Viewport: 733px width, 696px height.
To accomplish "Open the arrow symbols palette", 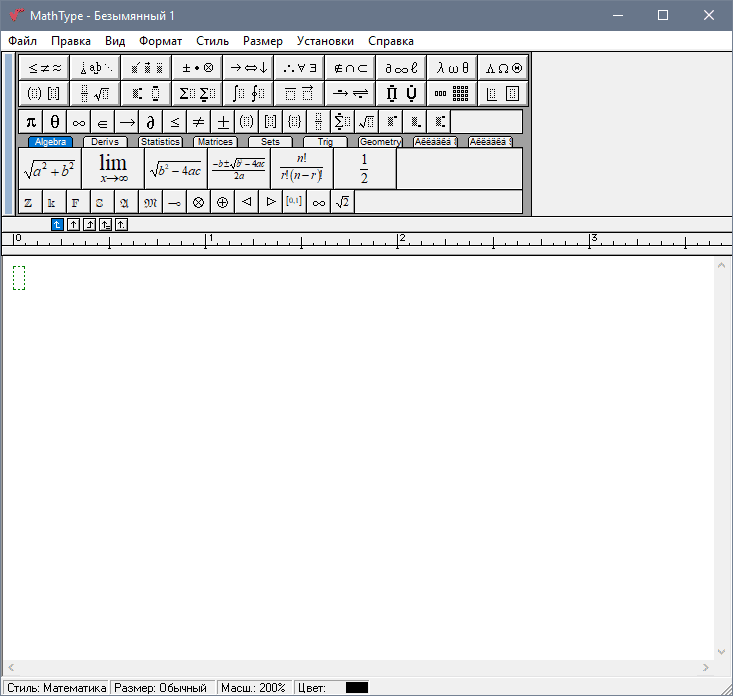I will (248, 68).
